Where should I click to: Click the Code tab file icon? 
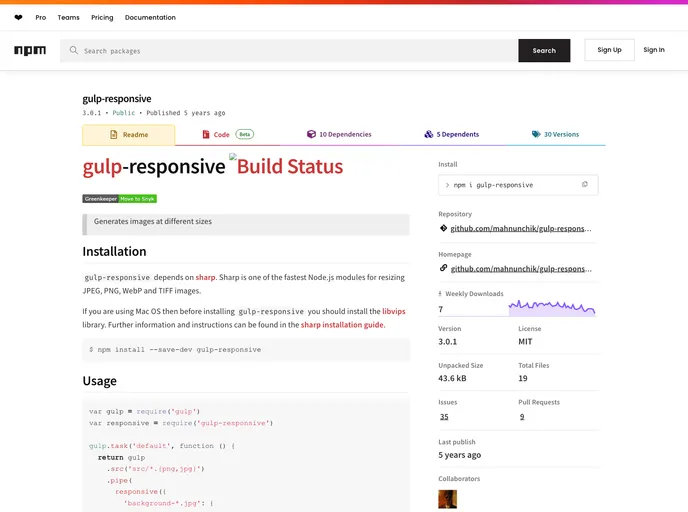click(x=206, y=134)
